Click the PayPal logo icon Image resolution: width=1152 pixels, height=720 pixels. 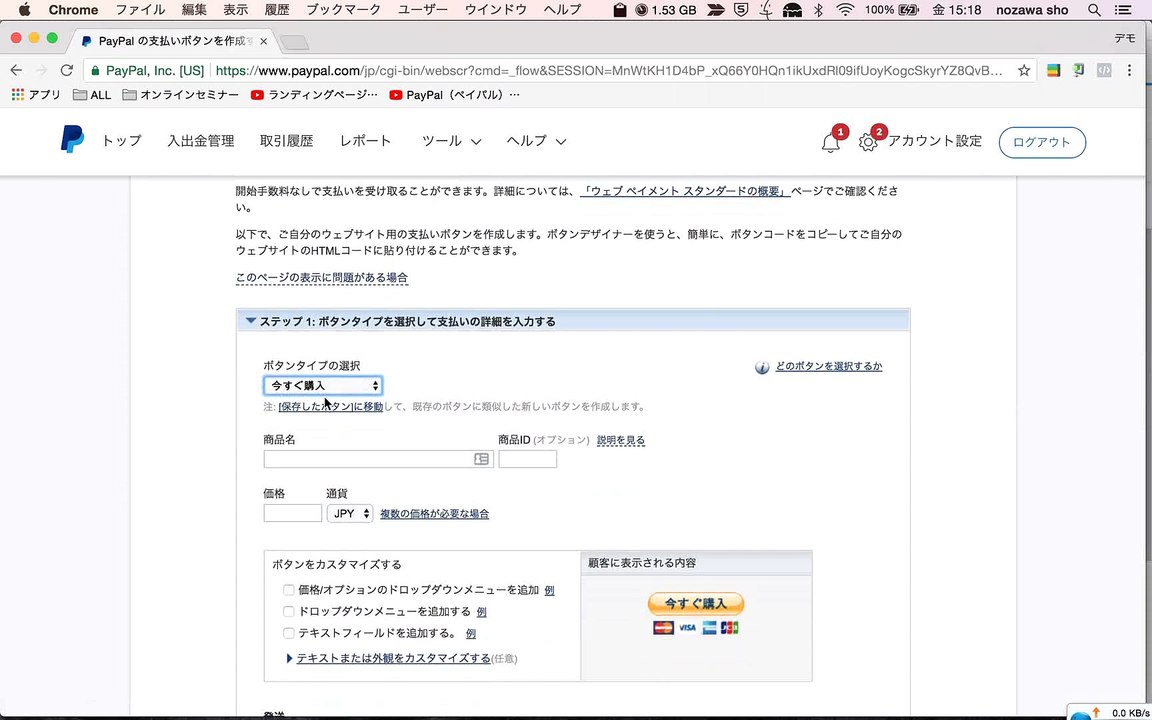72,139
